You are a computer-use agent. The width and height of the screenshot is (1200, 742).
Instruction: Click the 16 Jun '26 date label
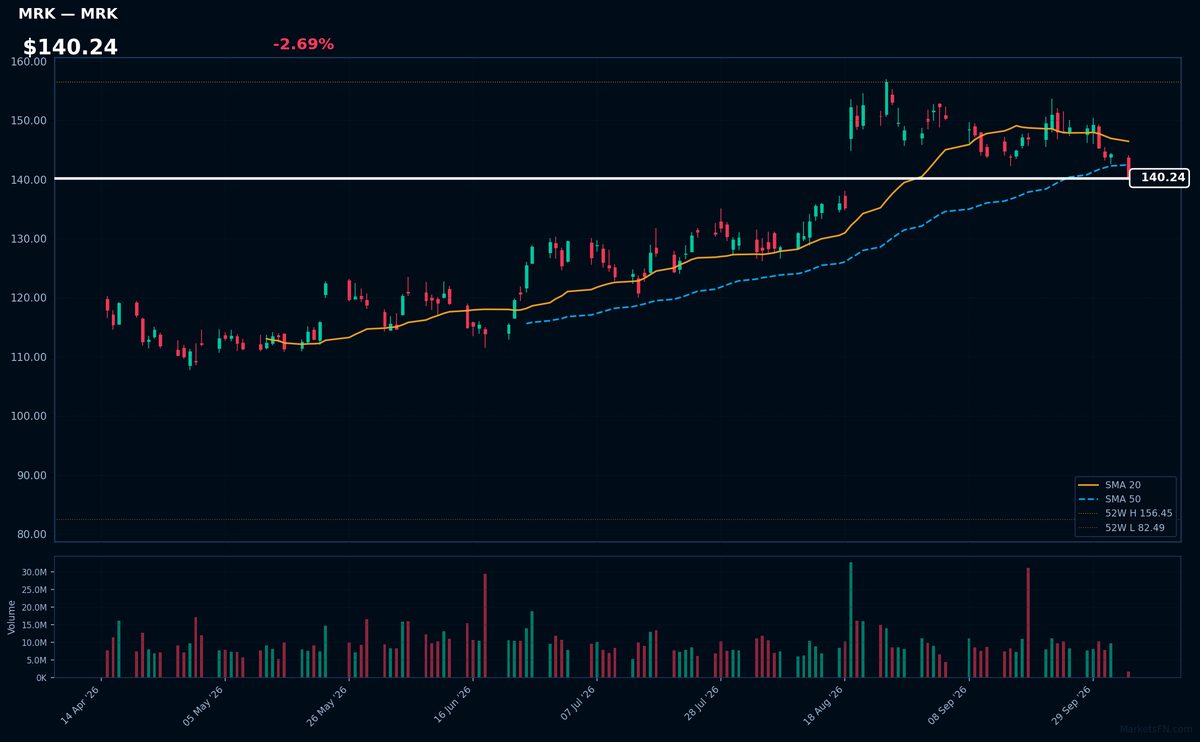tap(452, 706)
